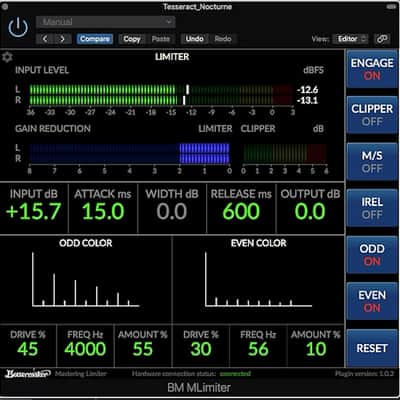Enable the CLIPPER switch

[x=372, y=115]
